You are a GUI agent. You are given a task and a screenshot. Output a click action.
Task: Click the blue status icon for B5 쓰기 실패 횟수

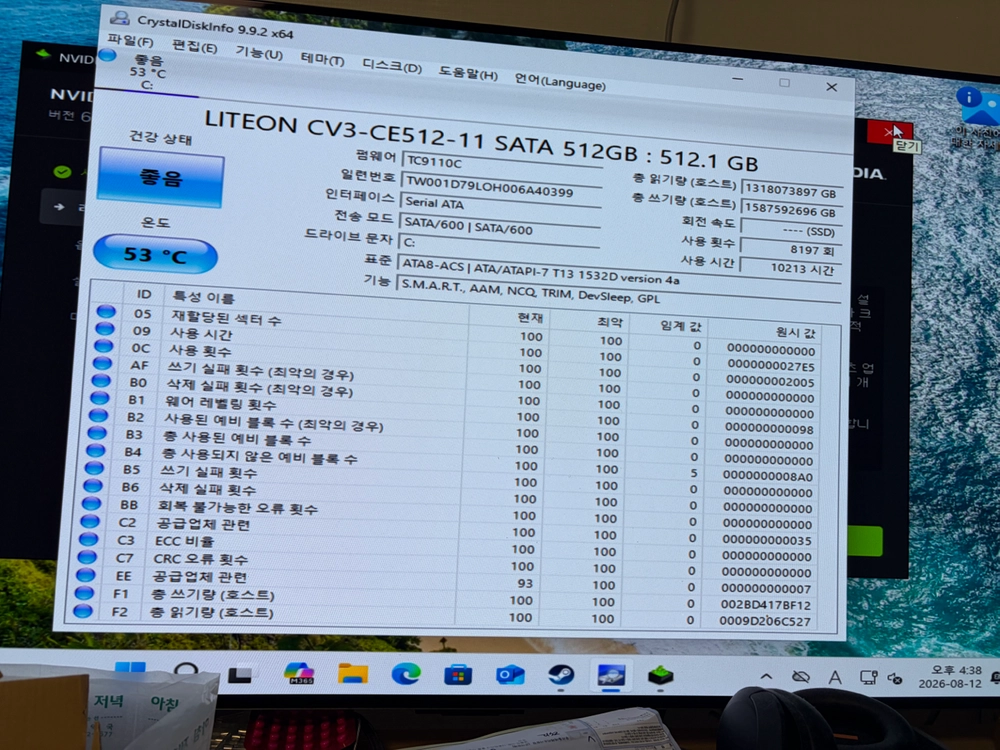(x=94, y=467)
